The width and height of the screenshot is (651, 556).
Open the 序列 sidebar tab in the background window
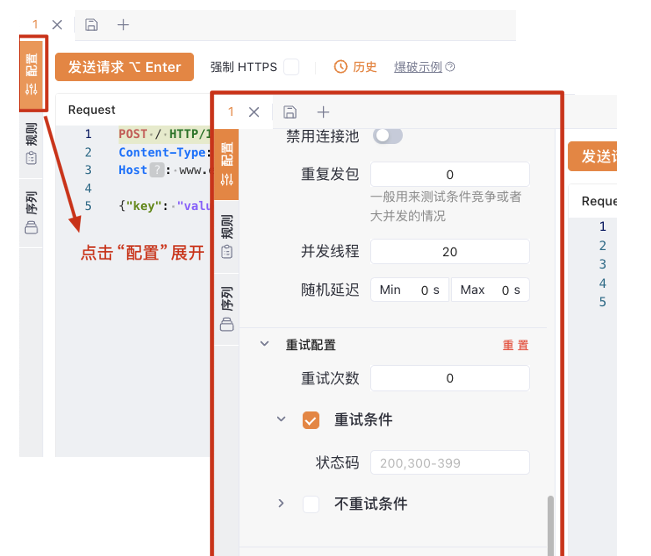coord(32,213)
